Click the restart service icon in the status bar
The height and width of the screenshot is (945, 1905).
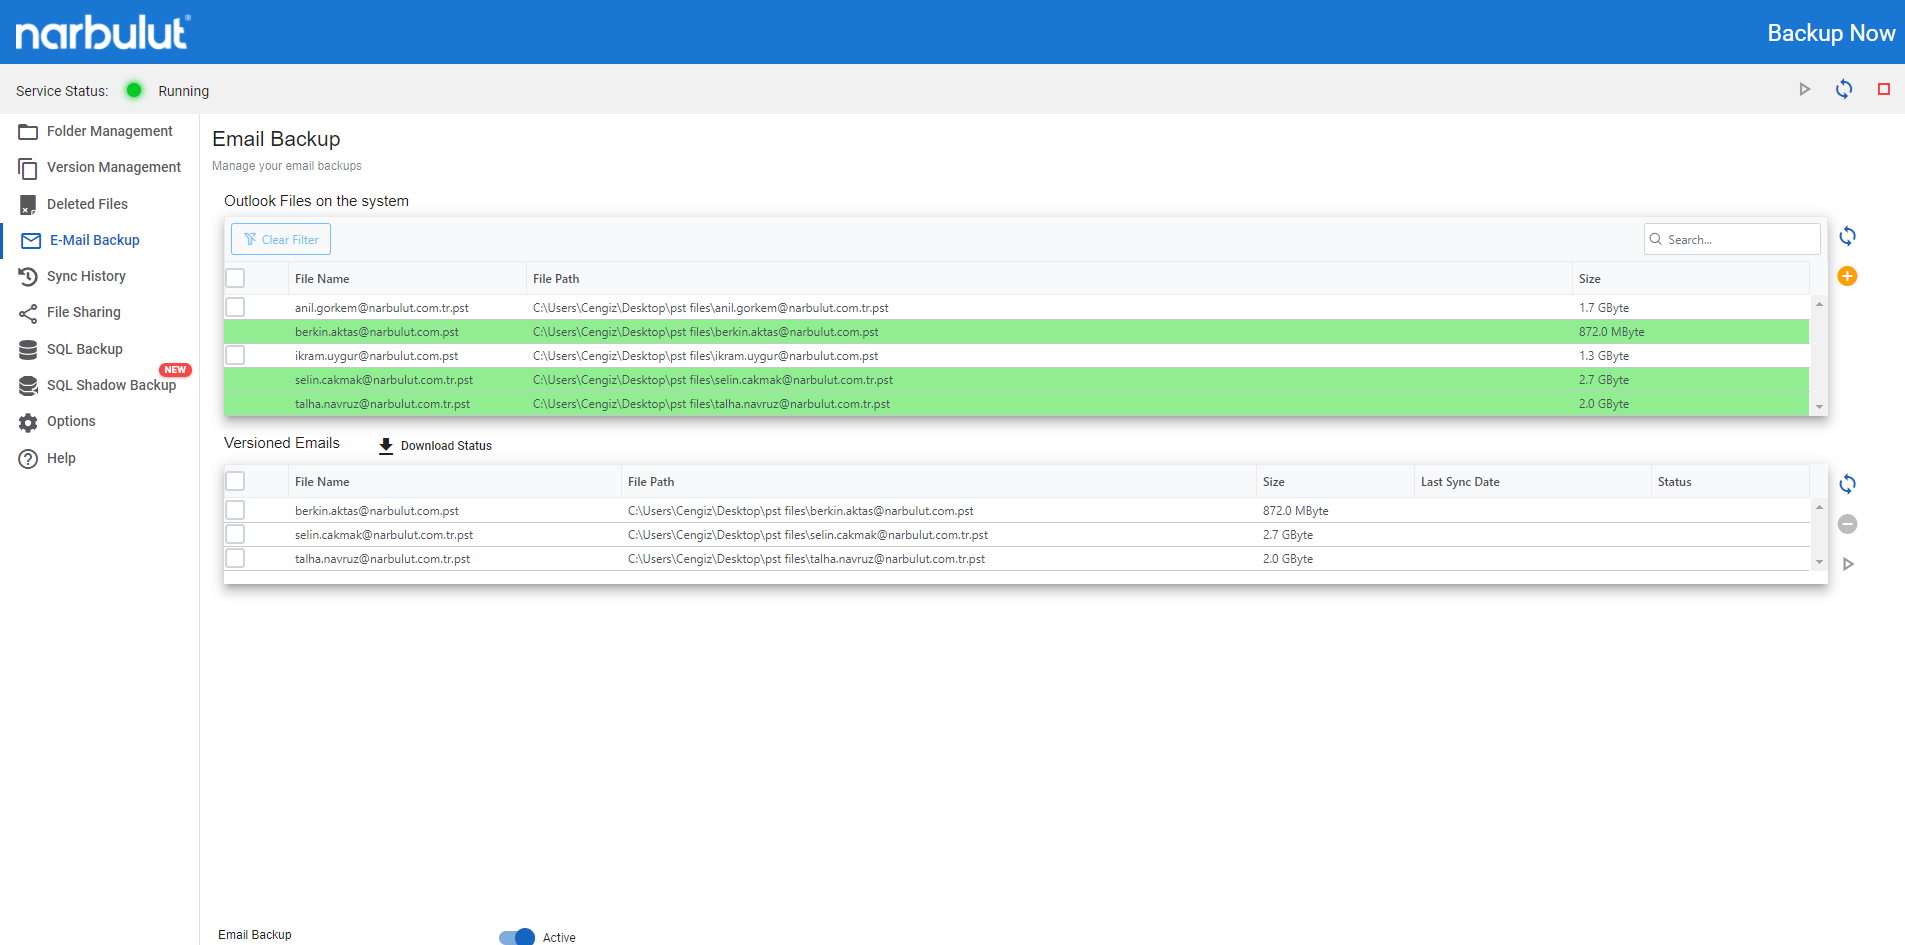pos(1843,89)
